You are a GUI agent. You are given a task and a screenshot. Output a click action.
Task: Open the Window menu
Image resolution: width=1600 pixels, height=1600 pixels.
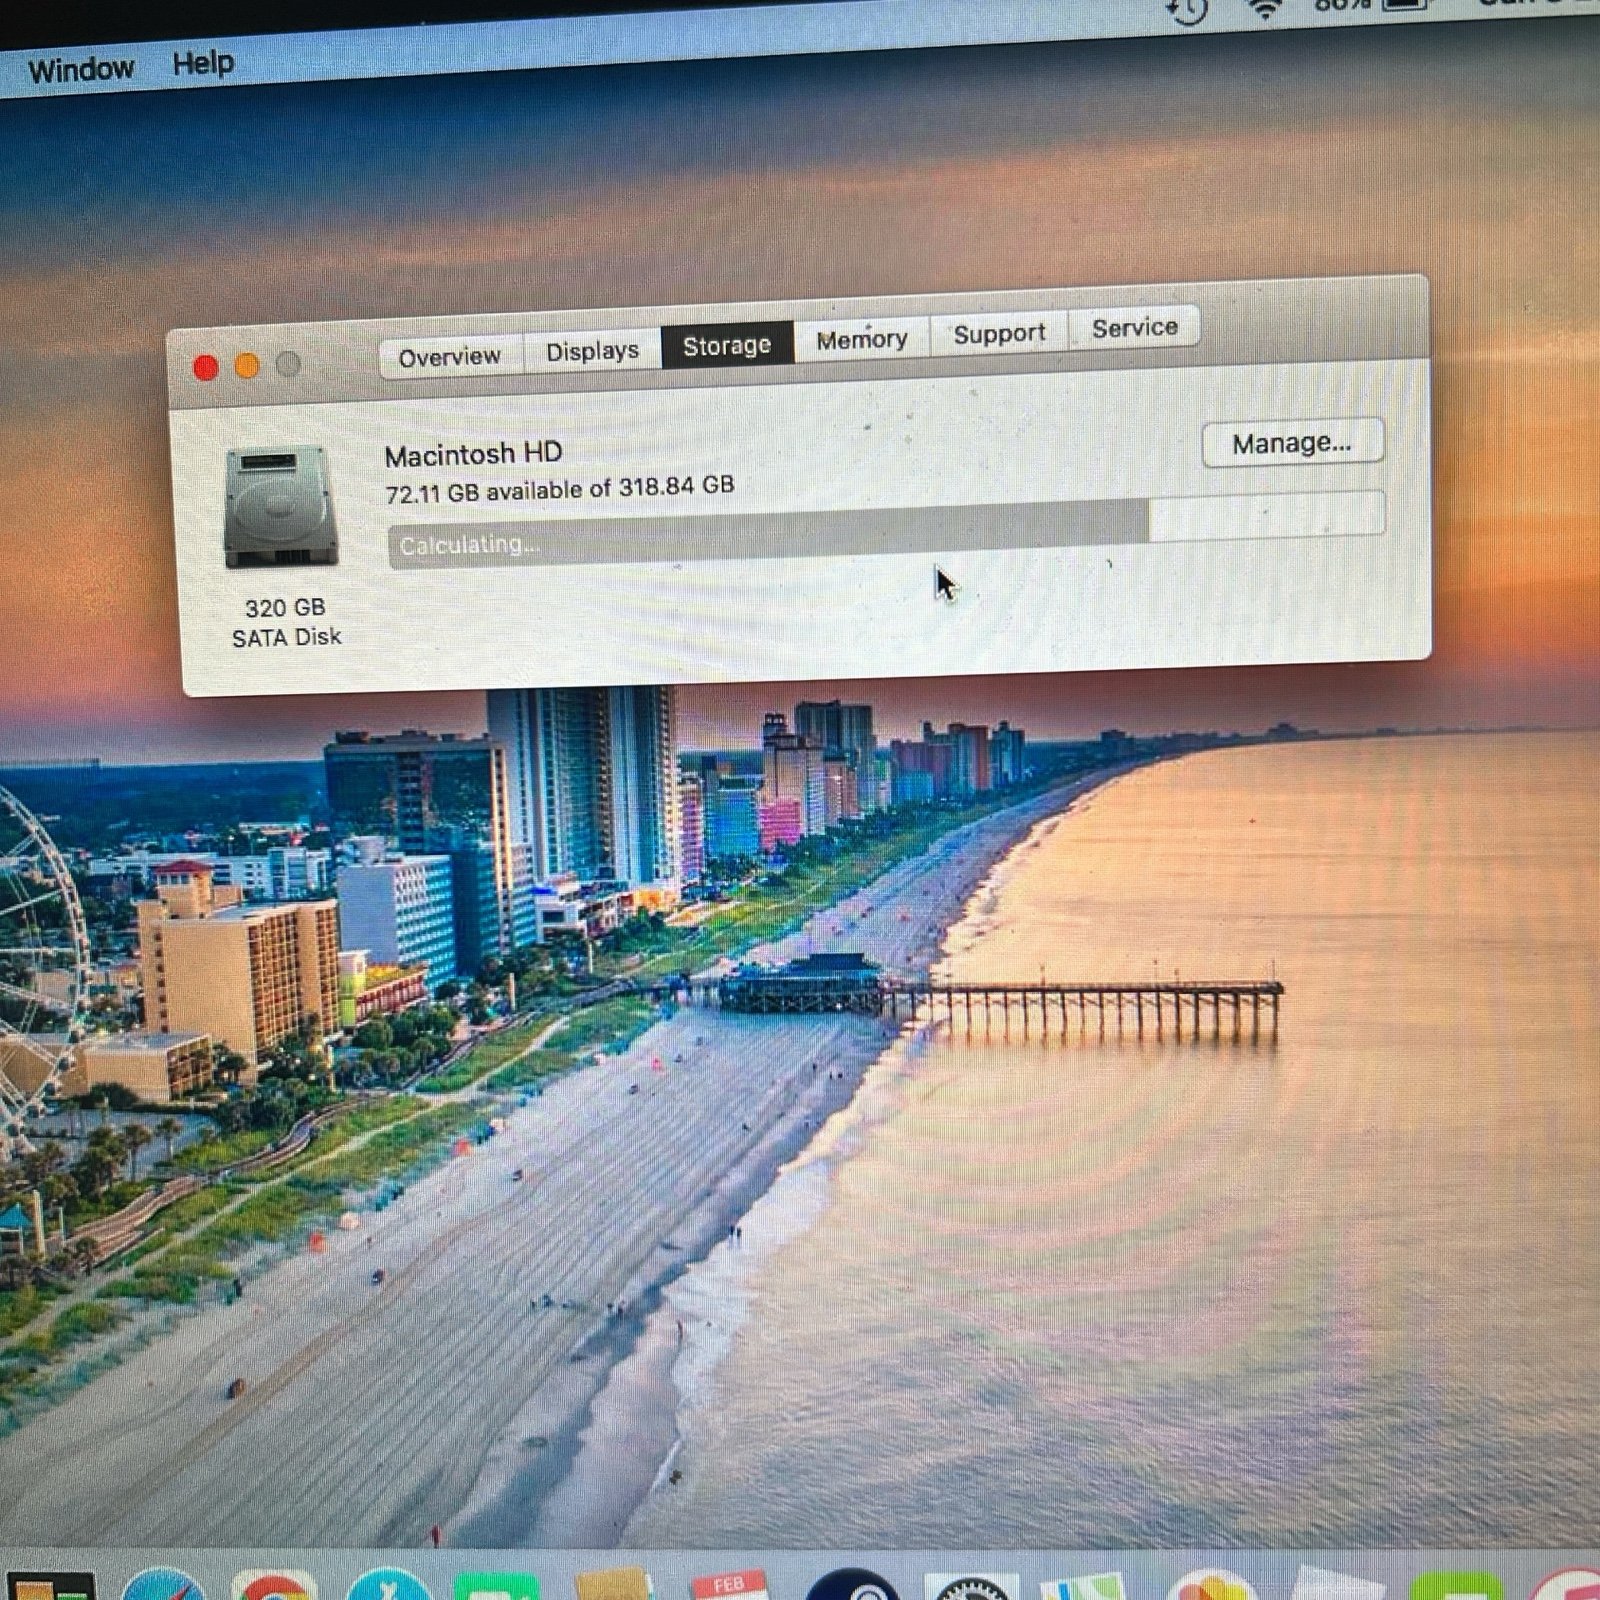coord(81,69)
